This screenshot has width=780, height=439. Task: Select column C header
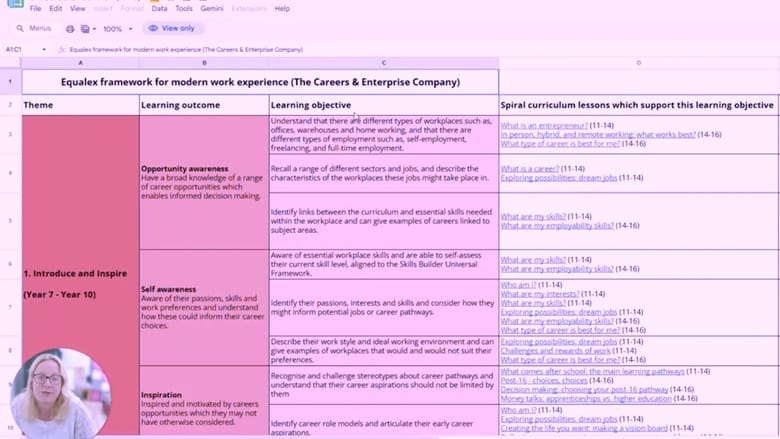(x=384, y=63)
